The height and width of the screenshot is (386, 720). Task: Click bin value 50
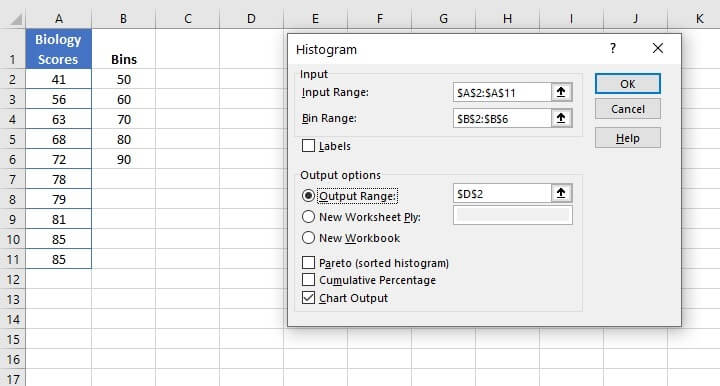(124, 79)
